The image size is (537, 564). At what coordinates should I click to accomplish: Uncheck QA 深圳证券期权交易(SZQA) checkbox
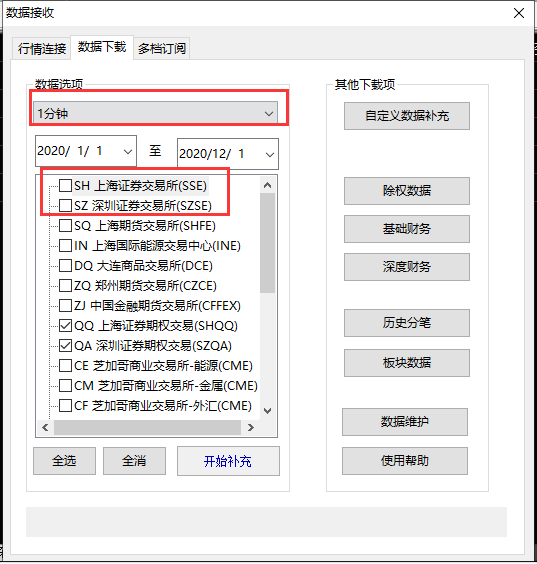[65, 346]
